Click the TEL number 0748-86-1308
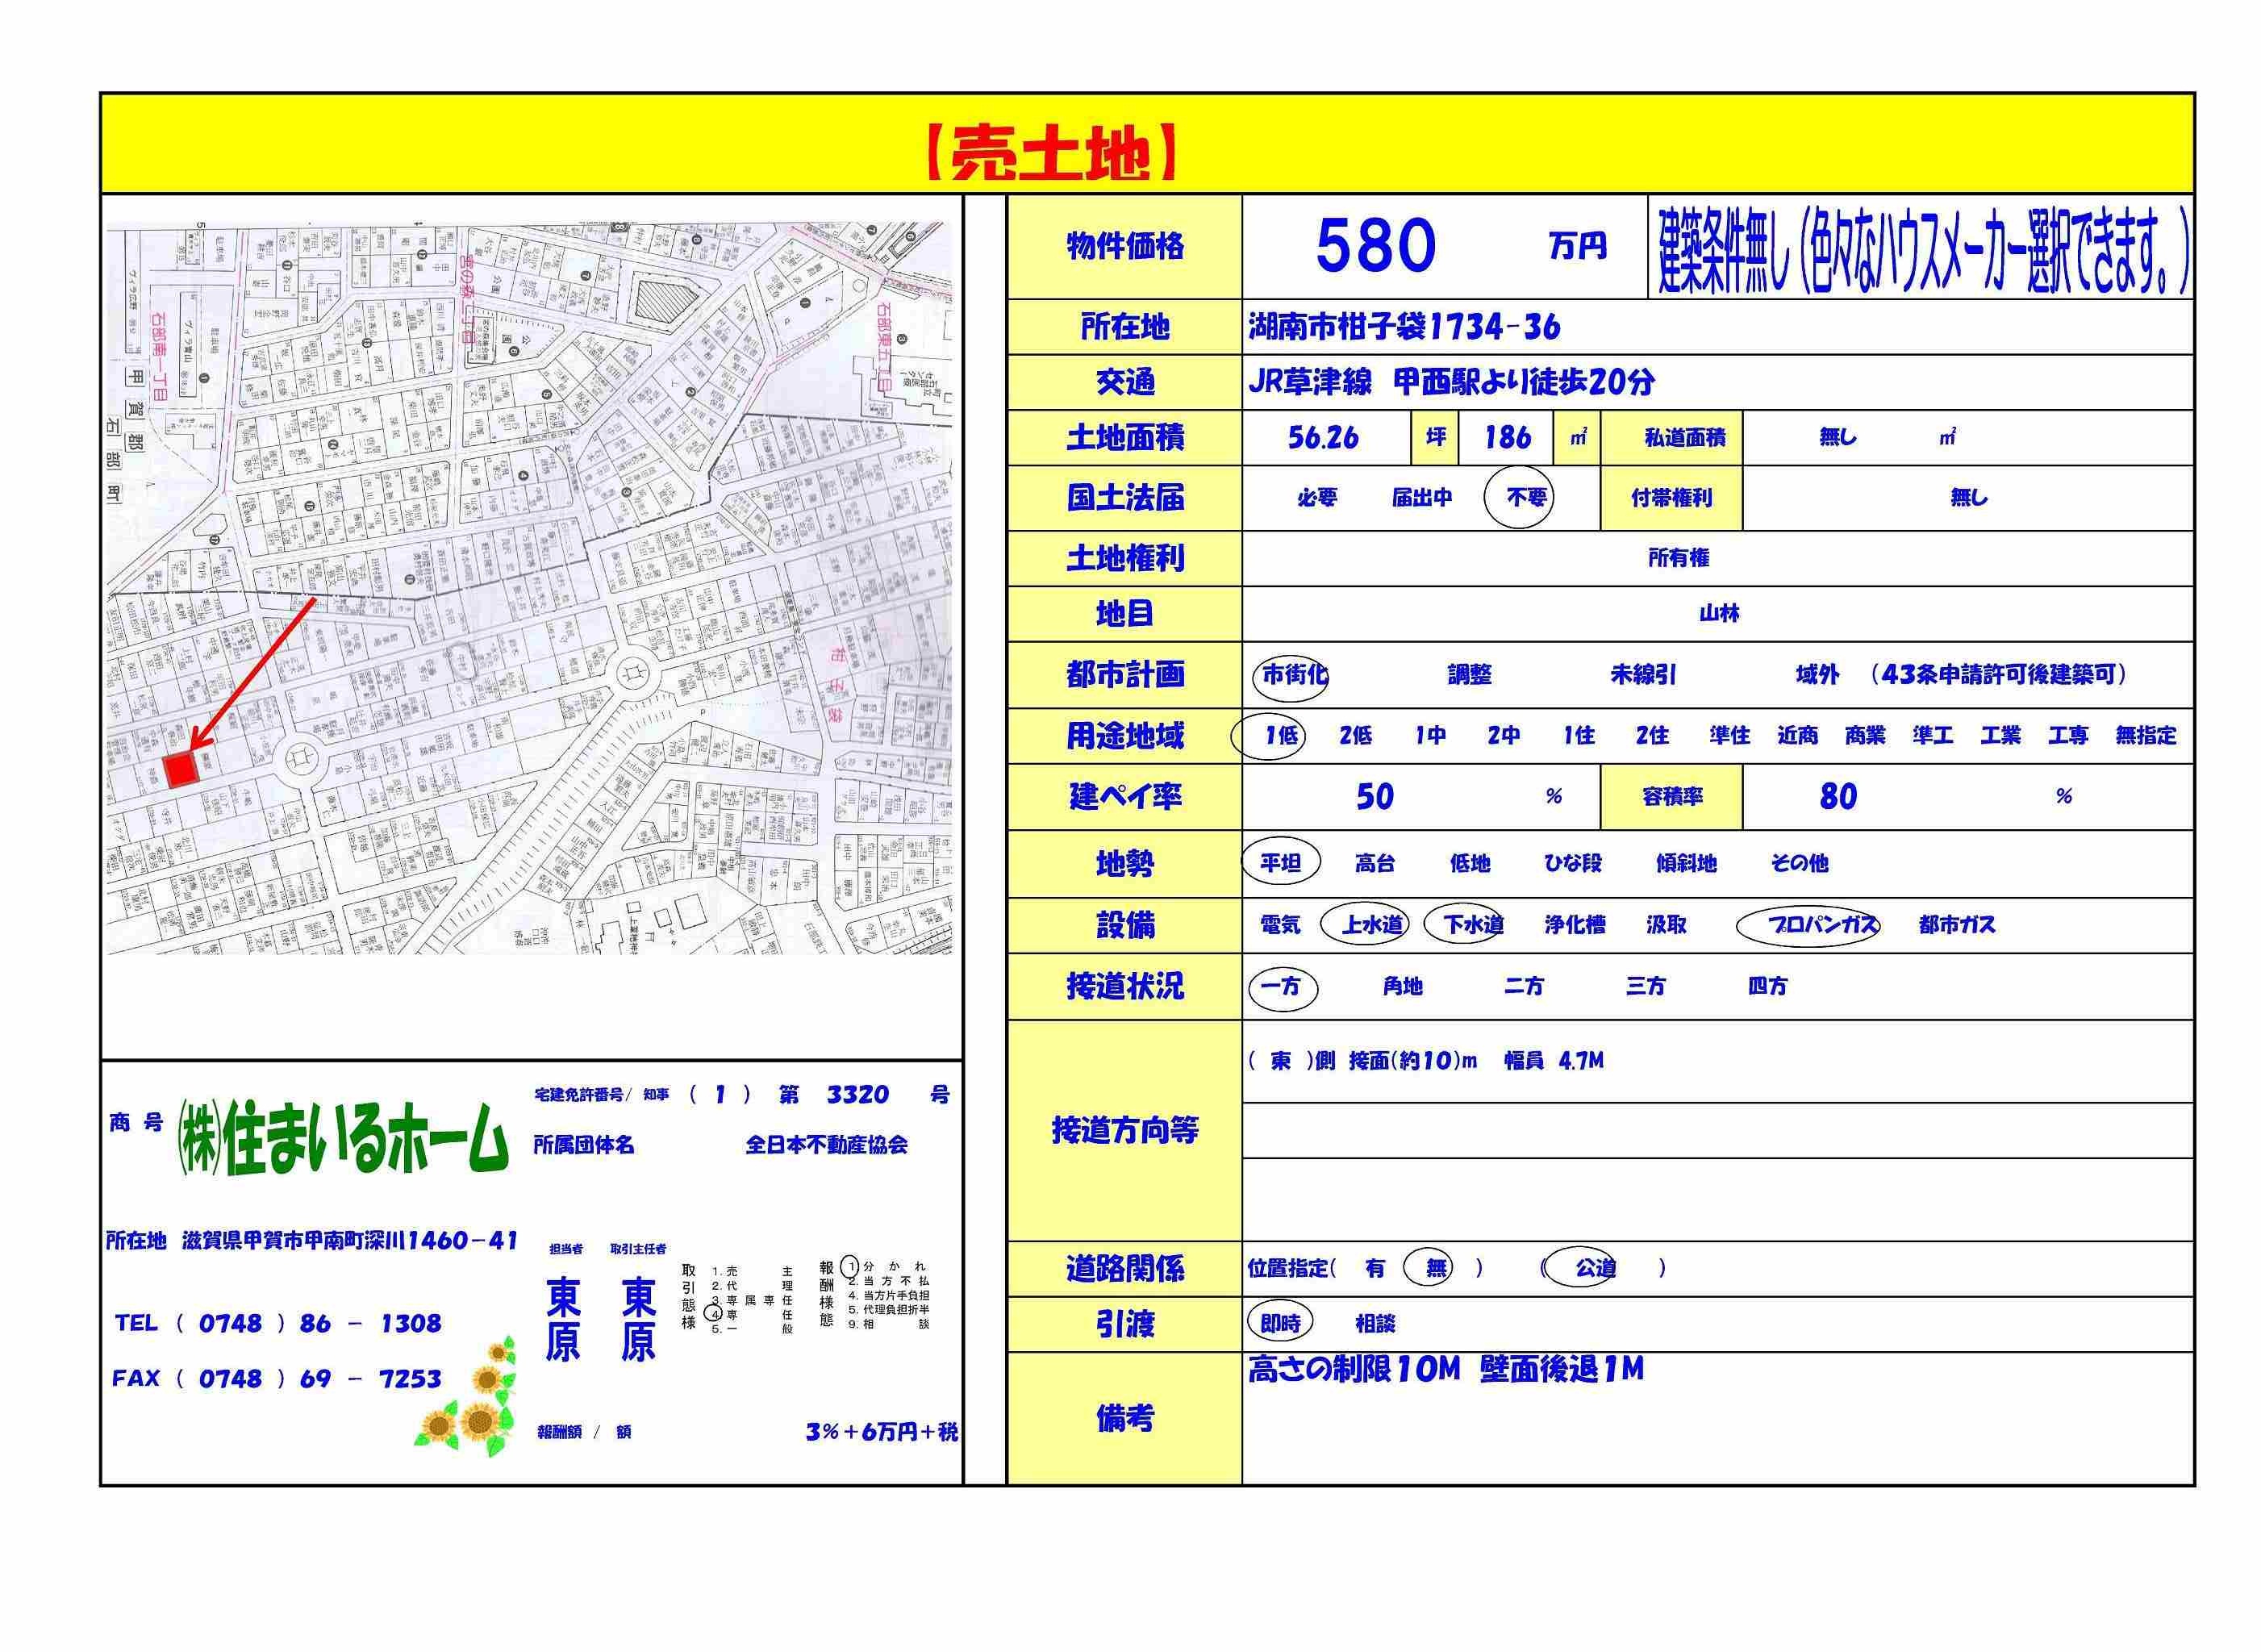 pyautogui.click(x=308, y=1324)
